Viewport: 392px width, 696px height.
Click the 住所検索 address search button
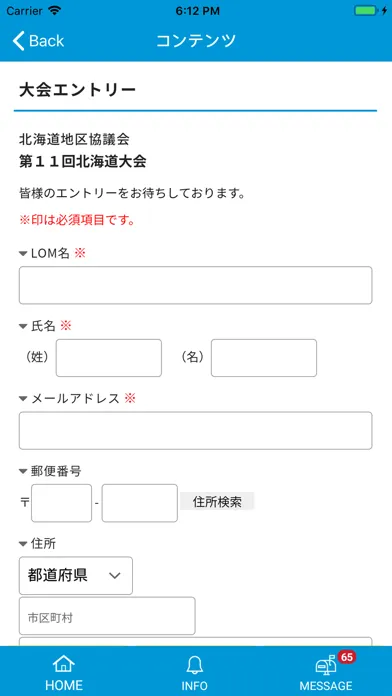click(217, 502)
